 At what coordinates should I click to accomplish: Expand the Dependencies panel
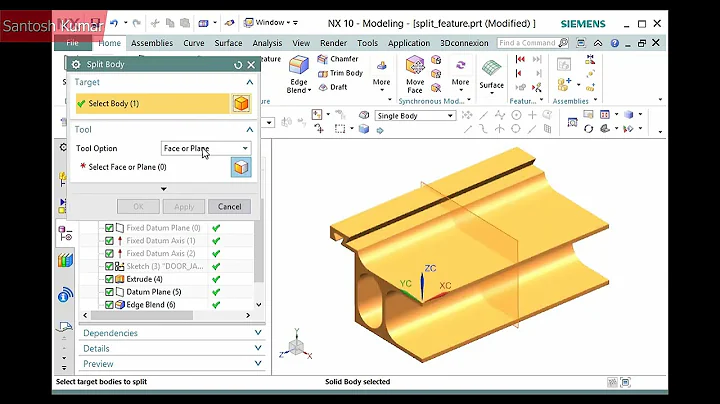pyautogui.click(x=258, y=332)
